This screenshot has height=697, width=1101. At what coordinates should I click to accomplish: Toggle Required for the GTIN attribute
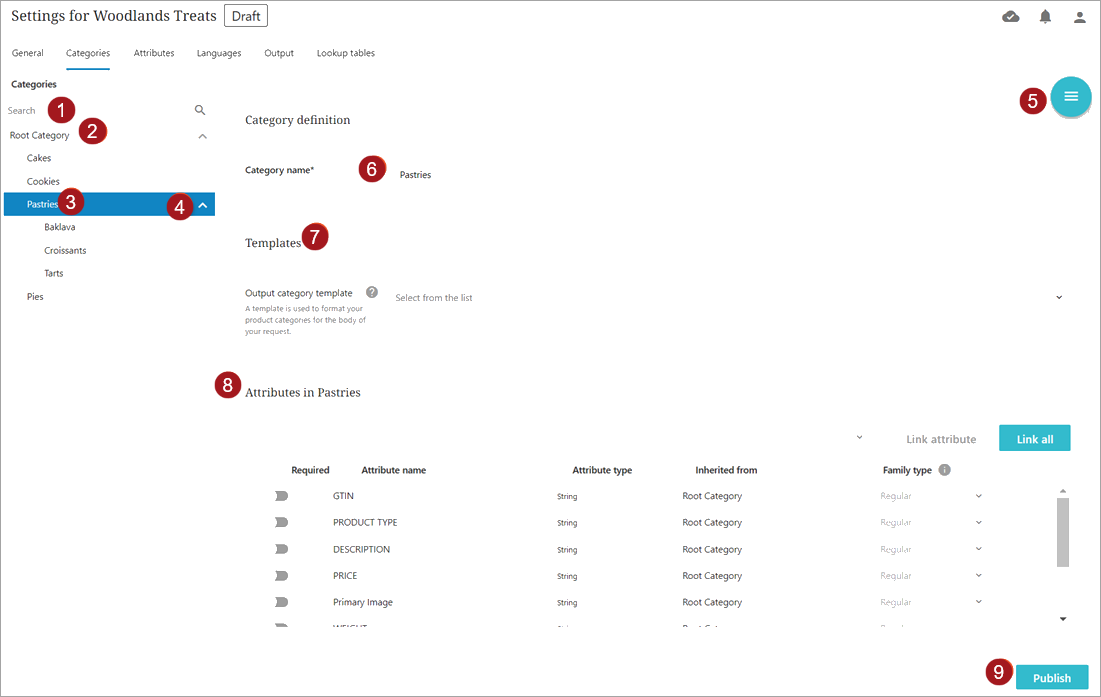[x=281, y=496]
